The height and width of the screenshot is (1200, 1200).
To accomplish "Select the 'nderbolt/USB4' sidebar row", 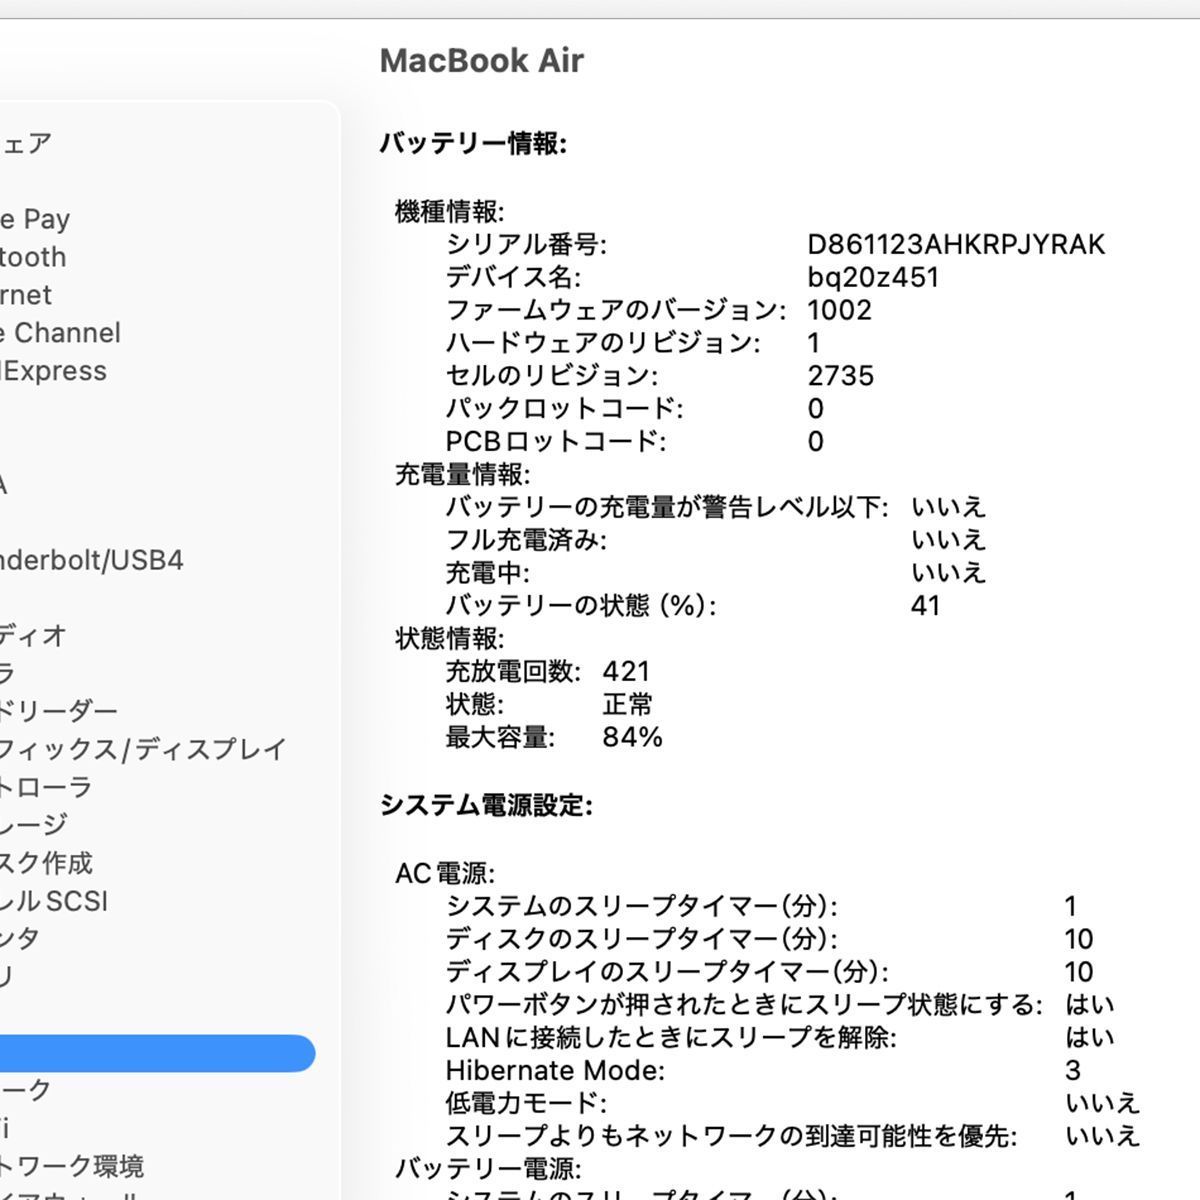I will [92, 560].
